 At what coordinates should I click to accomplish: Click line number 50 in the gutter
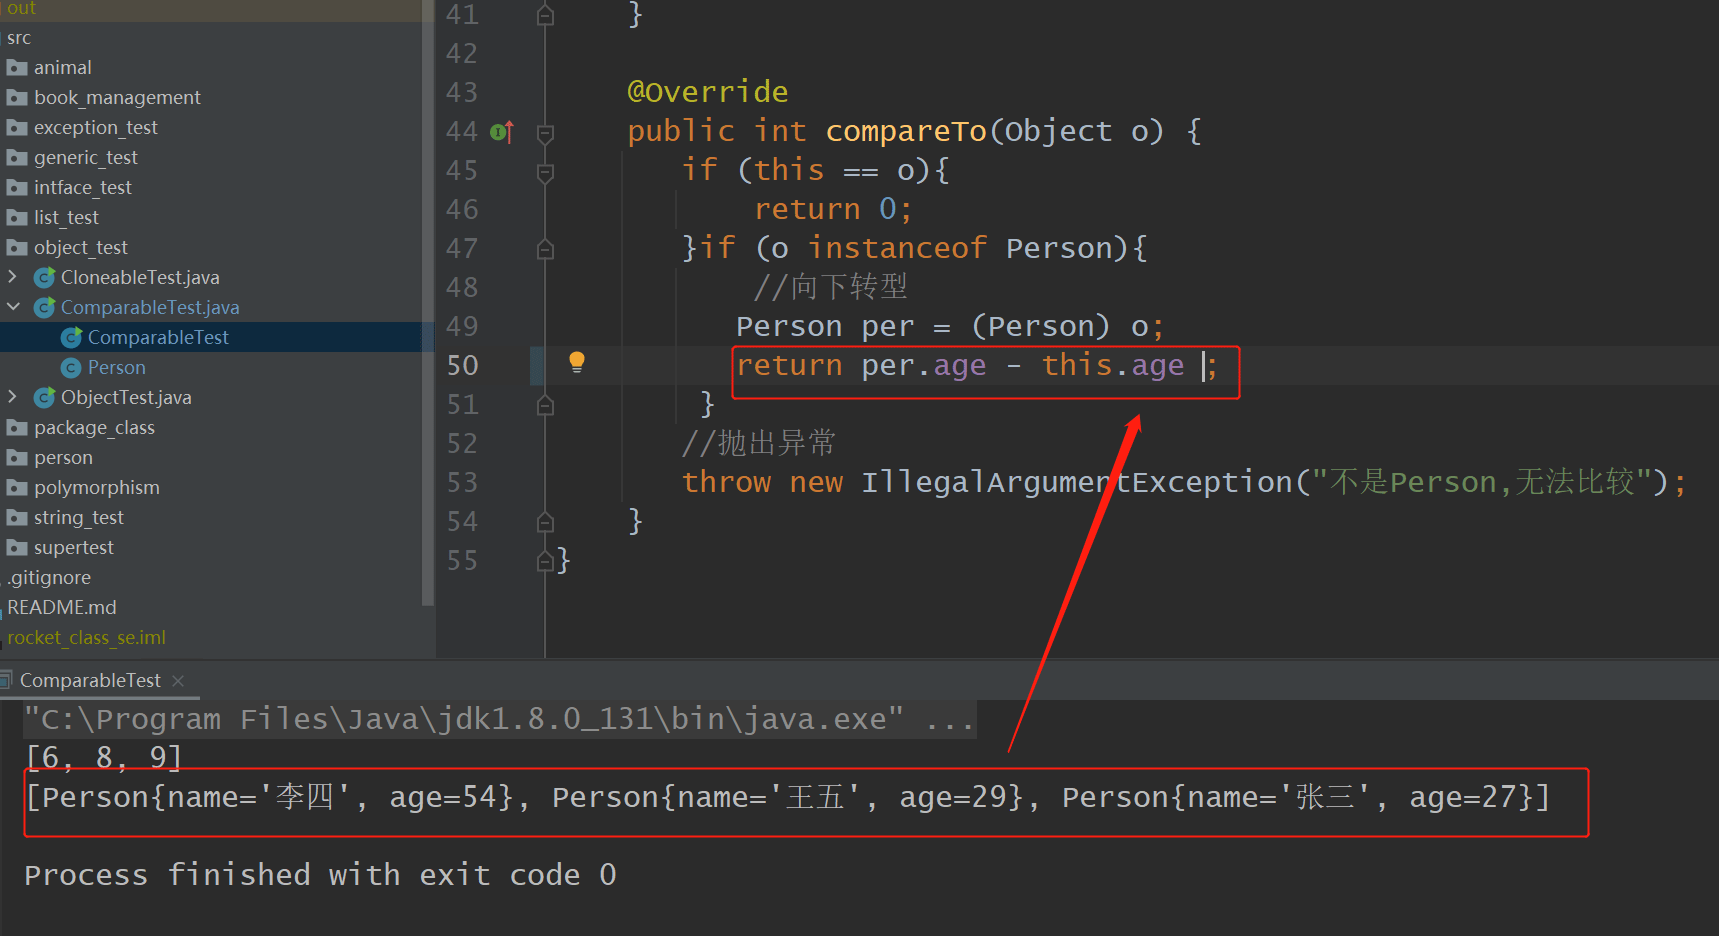click(462, 366)
